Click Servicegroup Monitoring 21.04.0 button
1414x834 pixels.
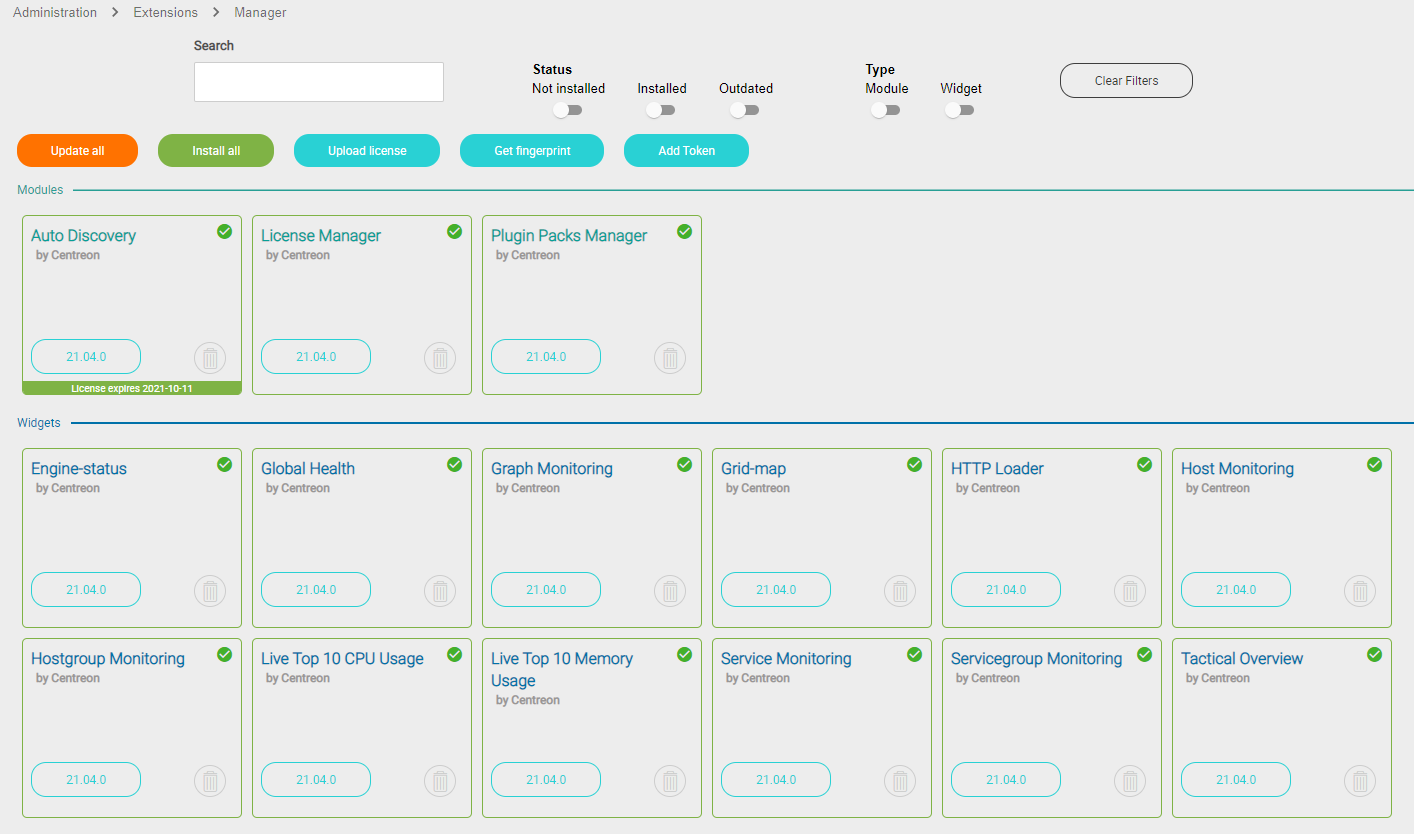coord(1006,780)
